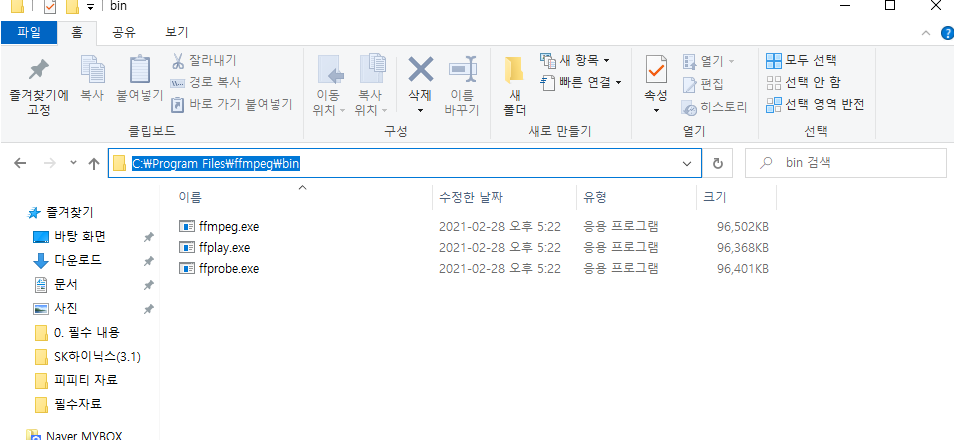Create a 새 폴더 (new folder)
The image size is (954, 440).
coord(515,86)
